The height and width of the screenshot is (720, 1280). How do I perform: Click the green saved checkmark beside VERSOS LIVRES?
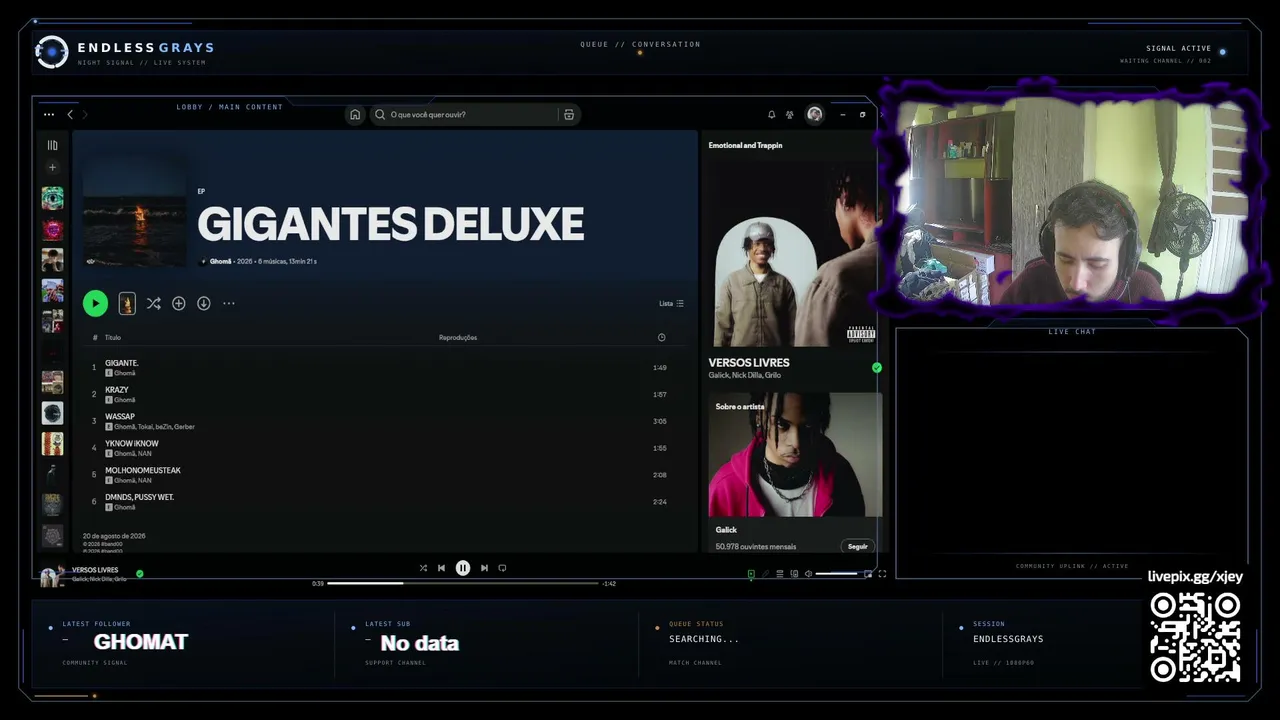(877, 368)
